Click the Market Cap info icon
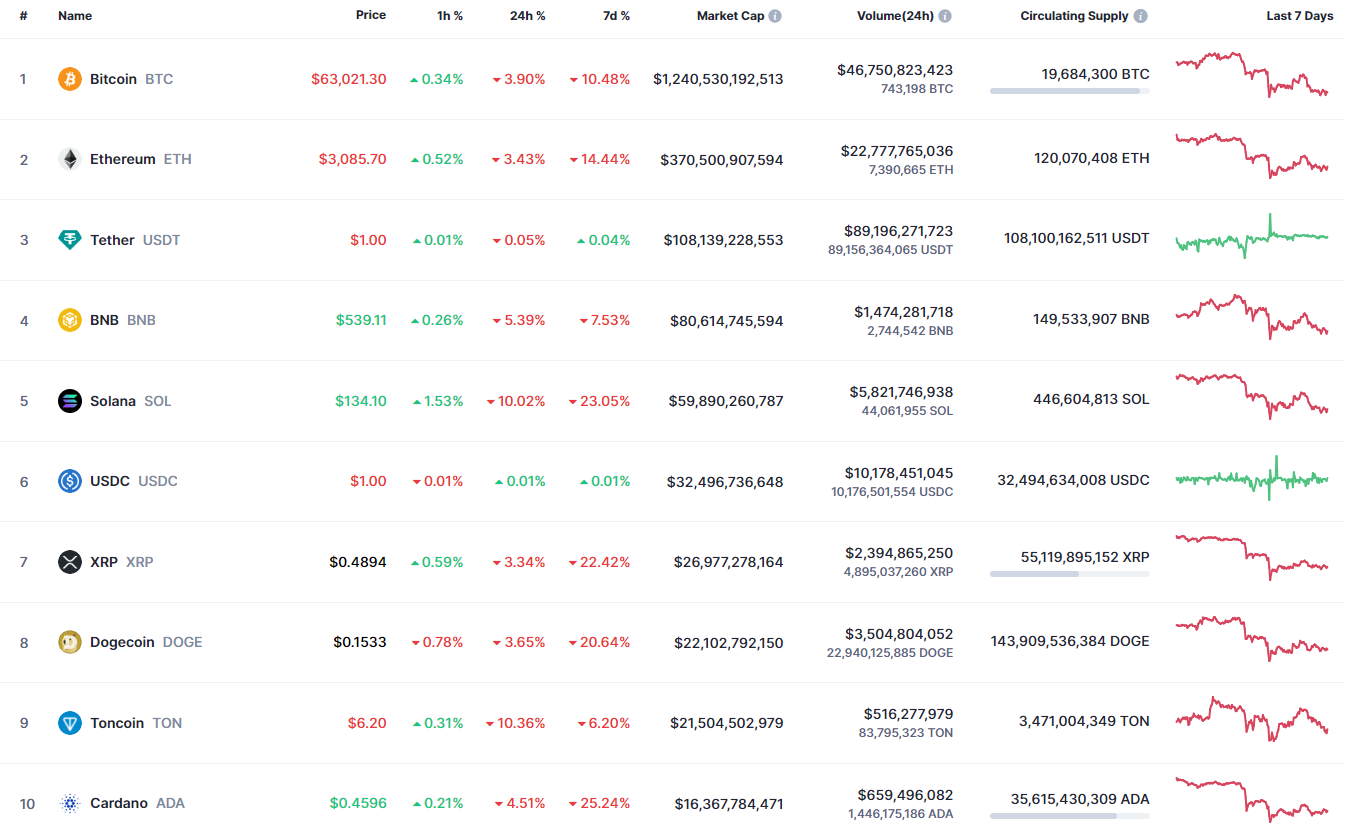This screenshot has width=1359, height=836. pos(776,16)
